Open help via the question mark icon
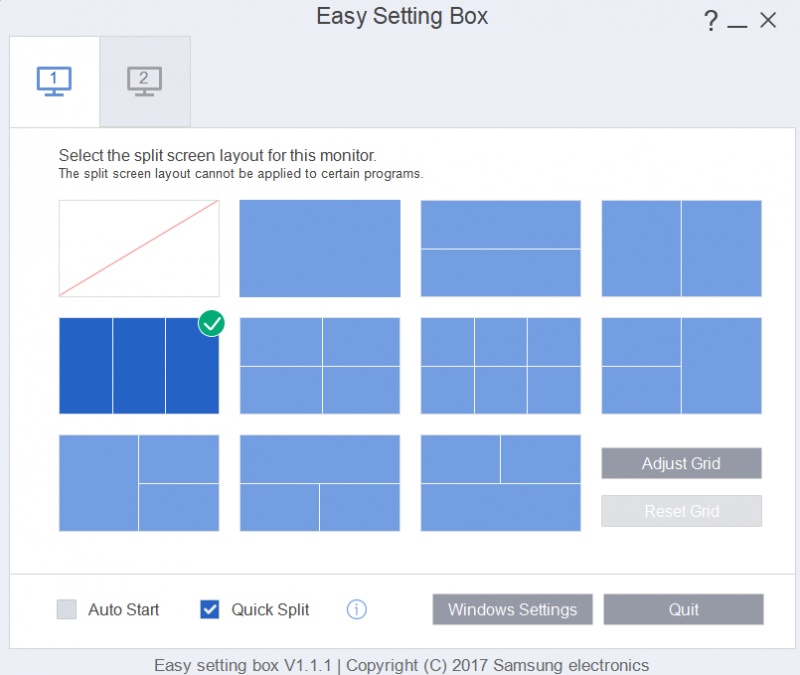Viewport: 800px width, 675px height. click(x=711, y=21)
